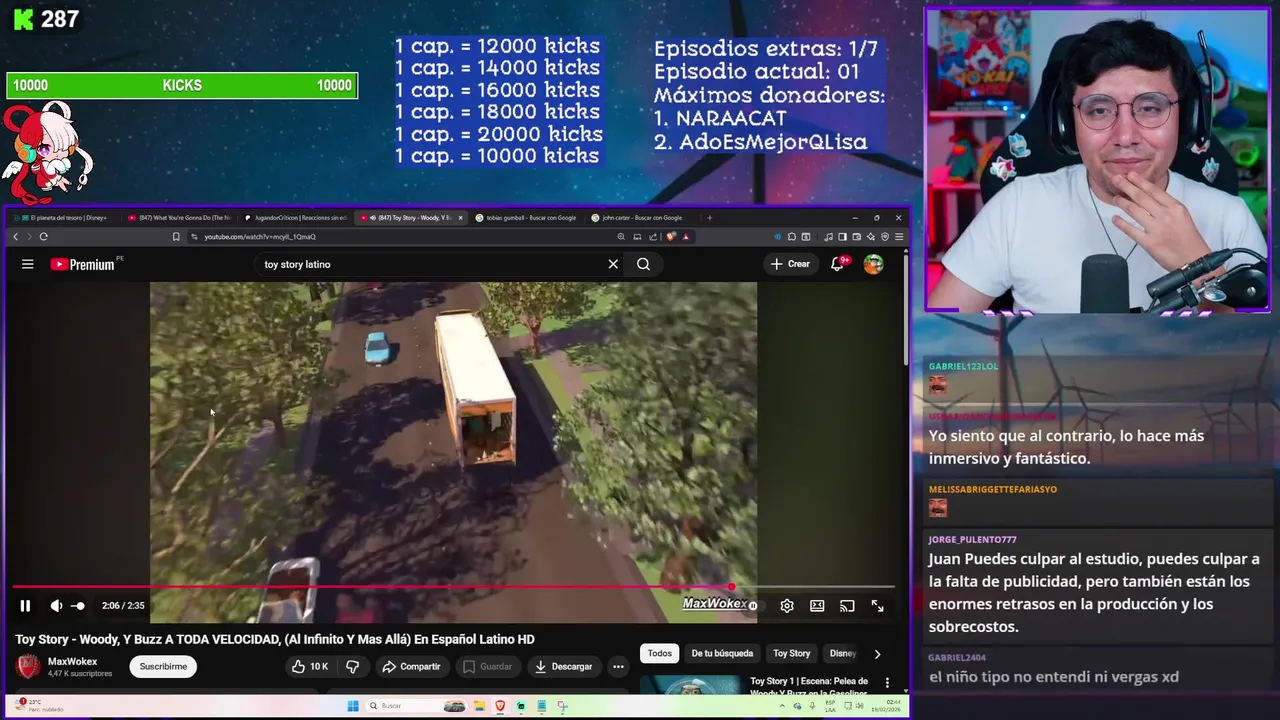Viewport: 1280px width, 720px height.
Task: Open the YouTube account avatar menu
Action: 873,264
